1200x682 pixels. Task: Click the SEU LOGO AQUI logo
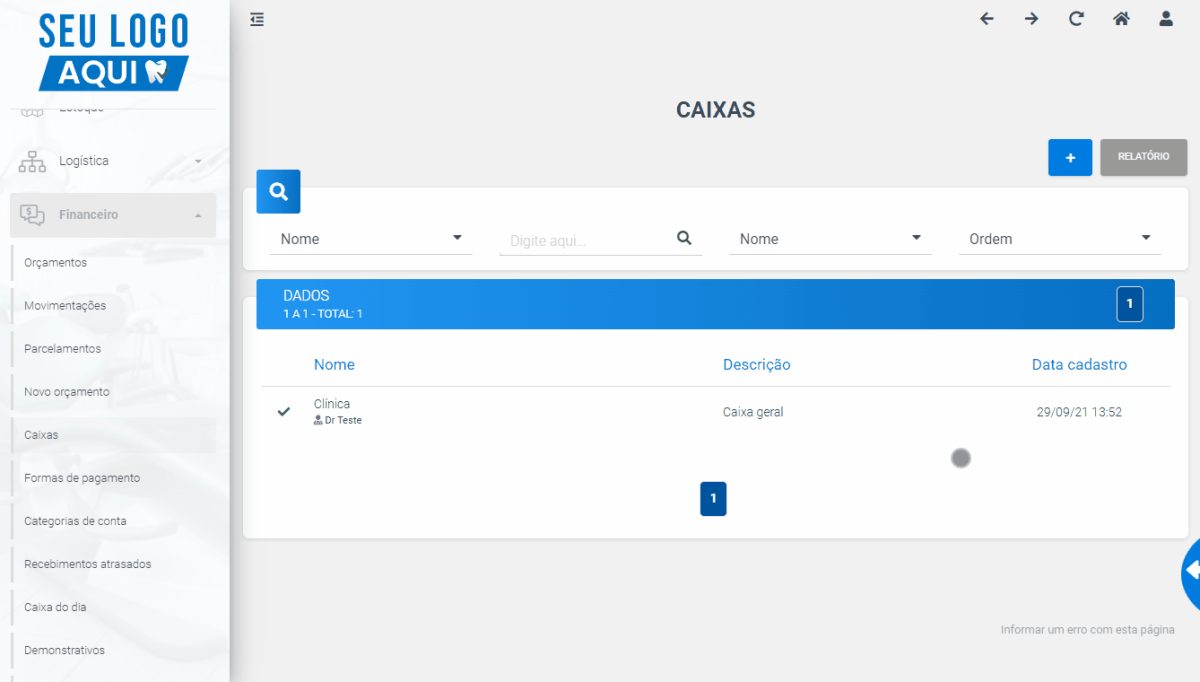[x=114, y=52]
